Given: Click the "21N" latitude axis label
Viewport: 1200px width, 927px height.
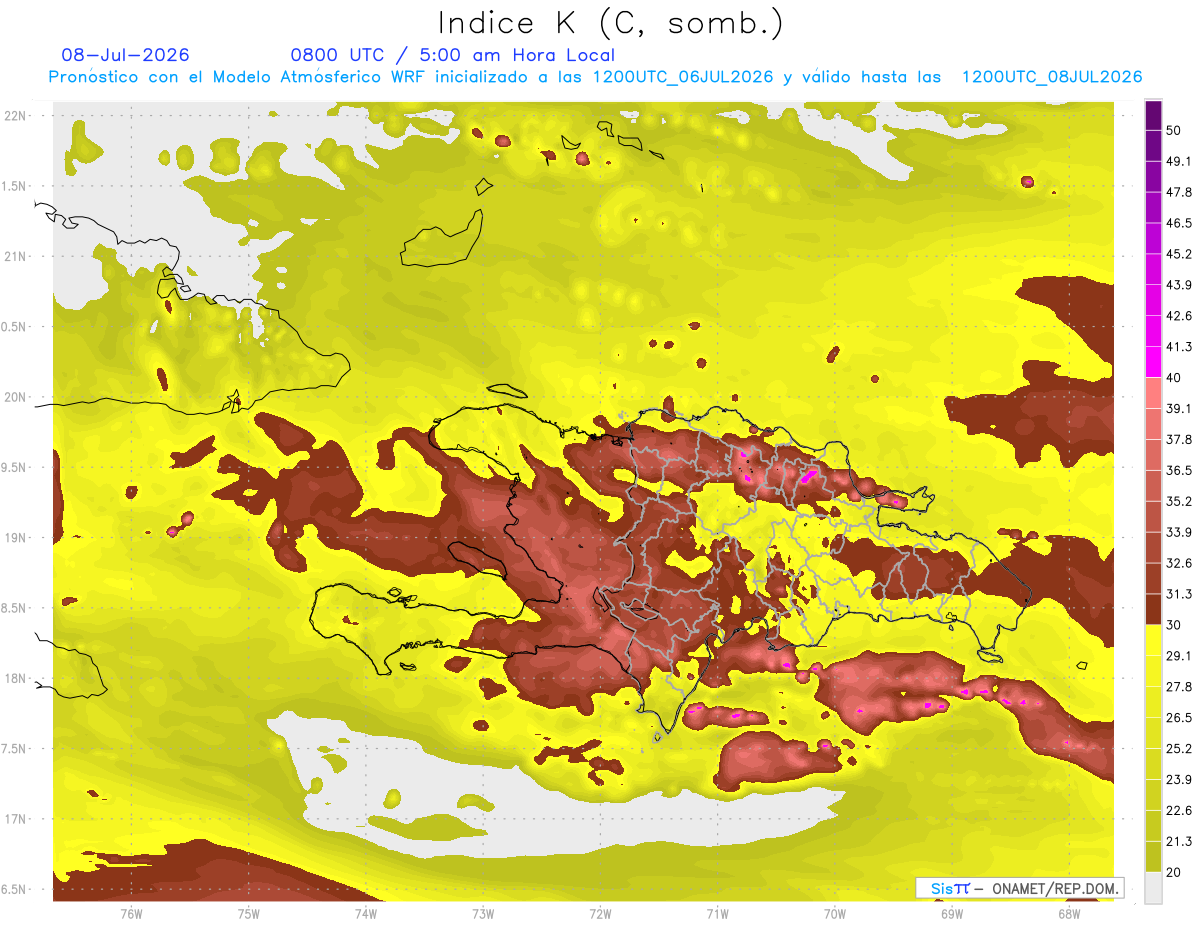Looking at the screenshot, I should (17, 256).
